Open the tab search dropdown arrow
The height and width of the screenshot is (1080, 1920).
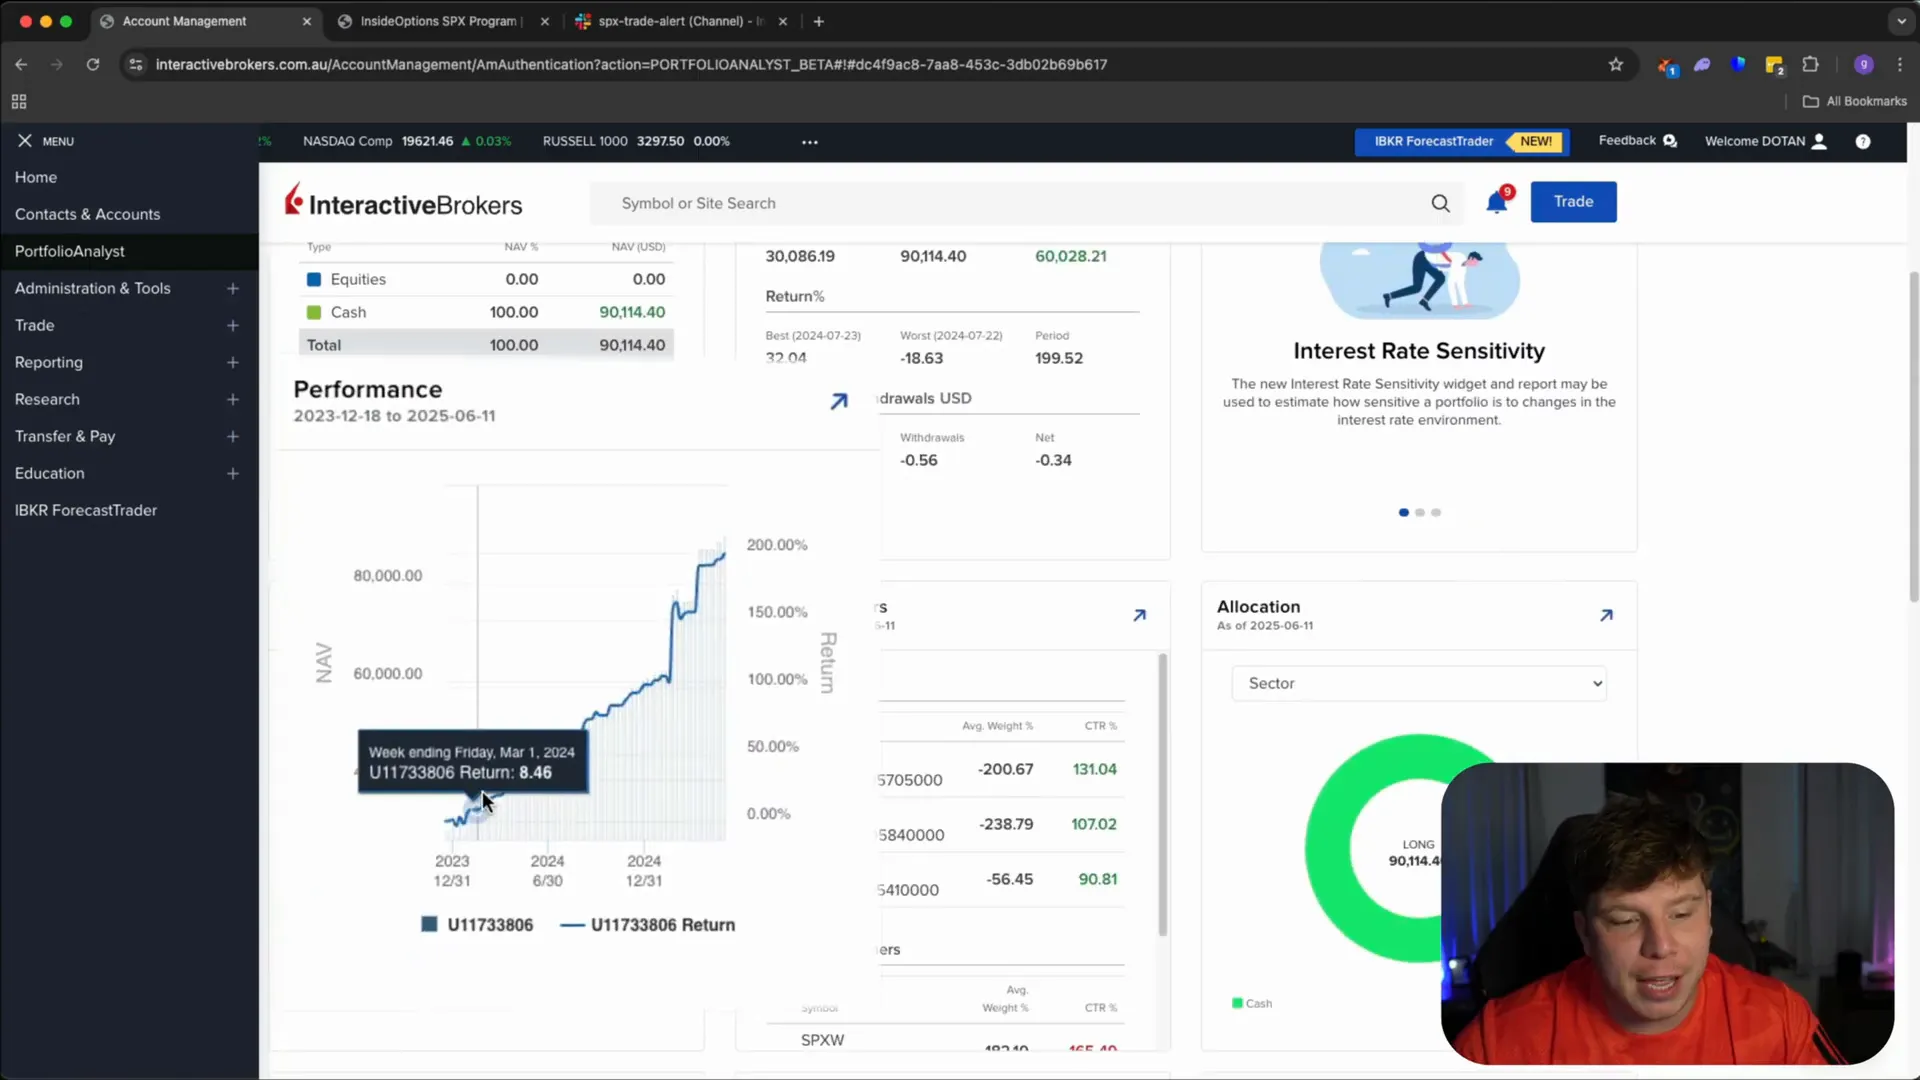[x=1901, y=21]
